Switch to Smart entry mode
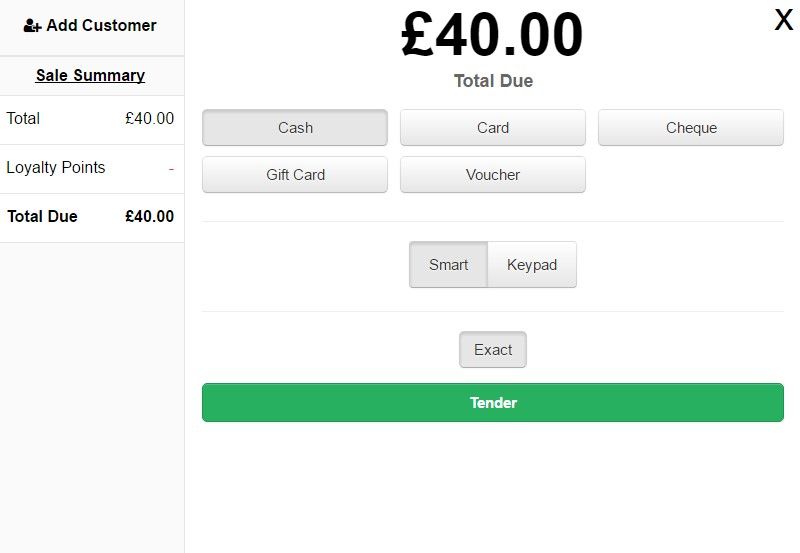The height and width of the screenshot is (553, 800). (448, 265)
